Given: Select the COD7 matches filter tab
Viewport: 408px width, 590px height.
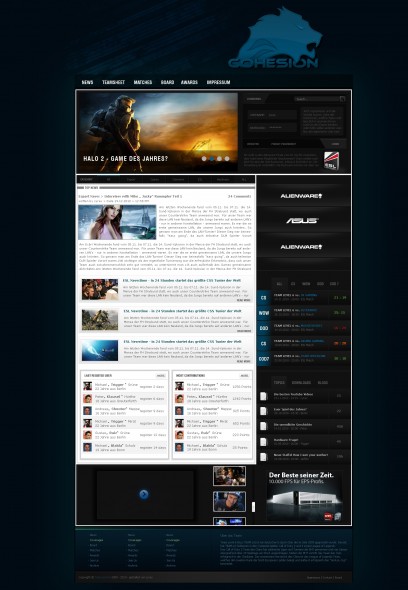Looking at the screenshot, I should [x=334, y=284].
